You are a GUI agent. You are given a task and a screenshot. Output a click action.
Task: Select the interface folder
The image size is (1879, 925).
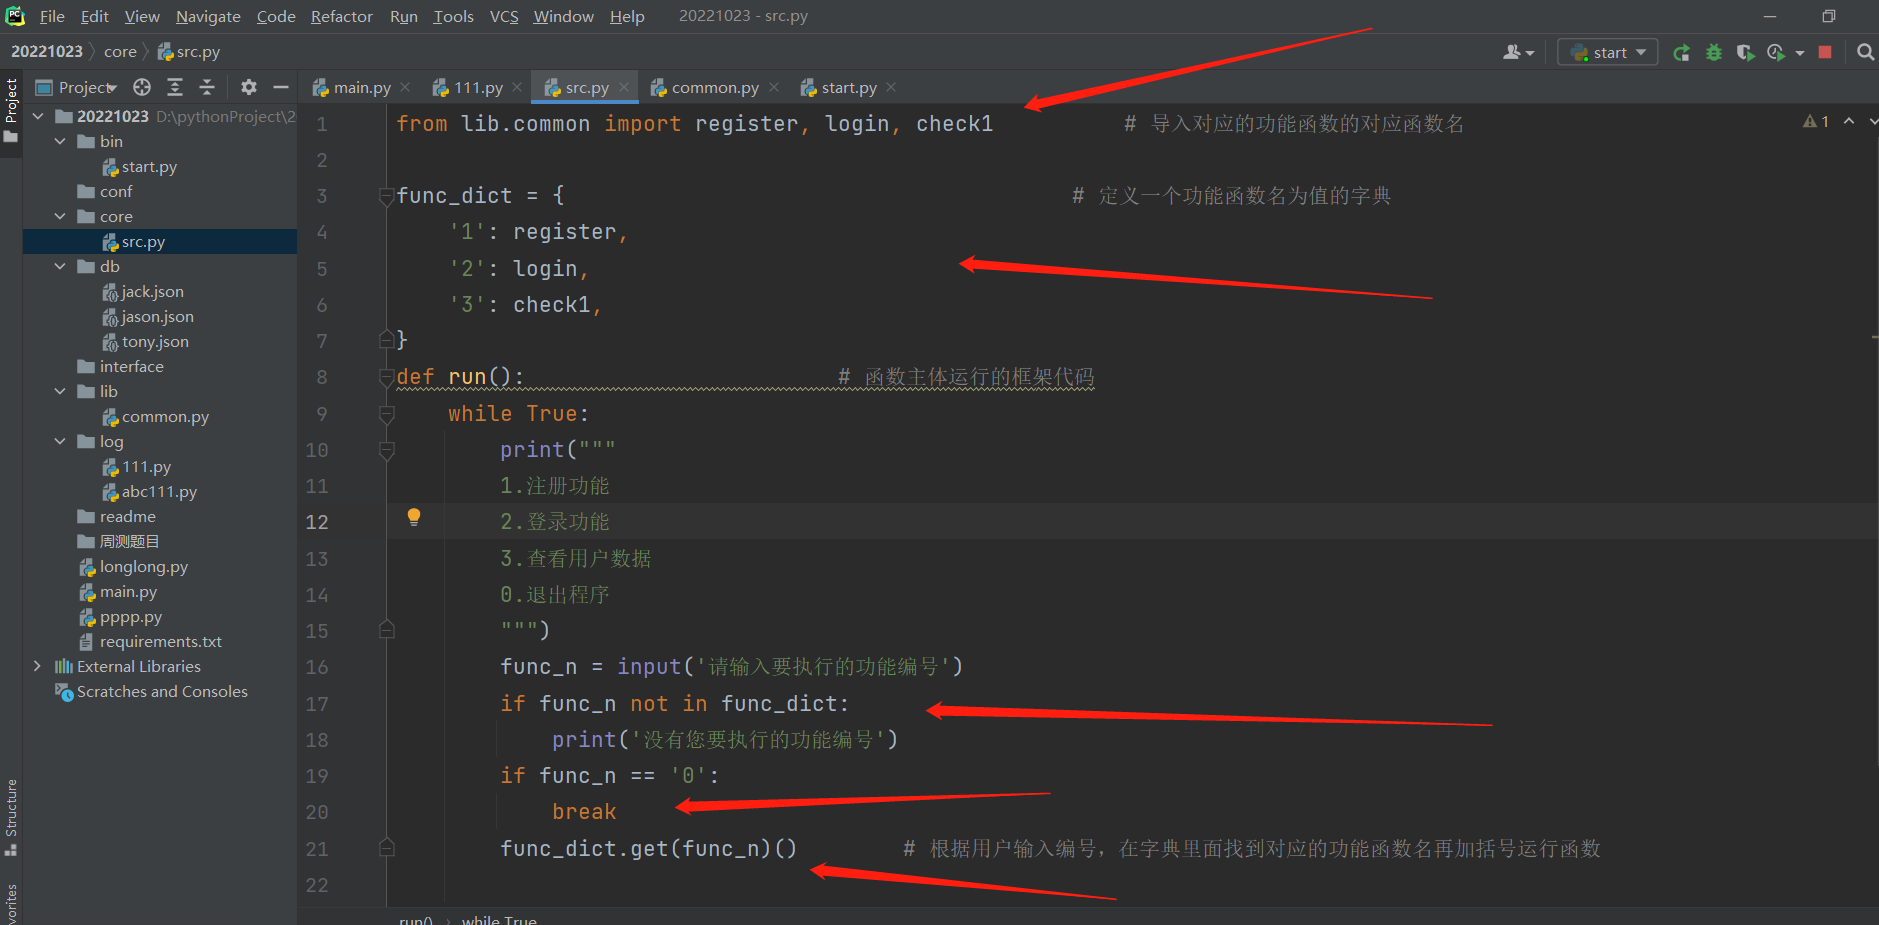click(131, 366)
